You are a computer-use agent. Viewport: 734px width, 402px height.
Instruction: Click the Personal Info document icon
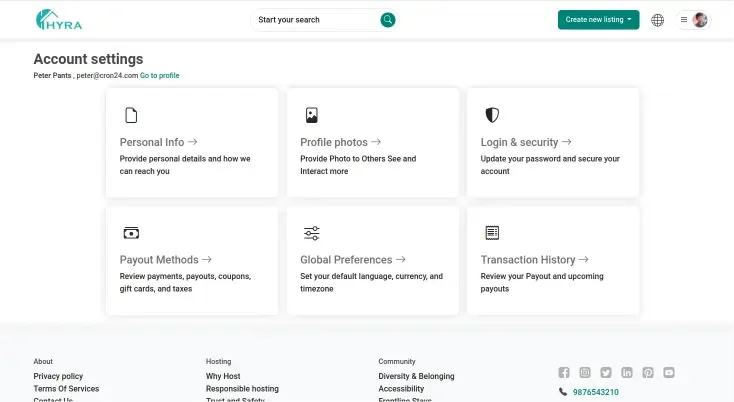coord(131,115)
